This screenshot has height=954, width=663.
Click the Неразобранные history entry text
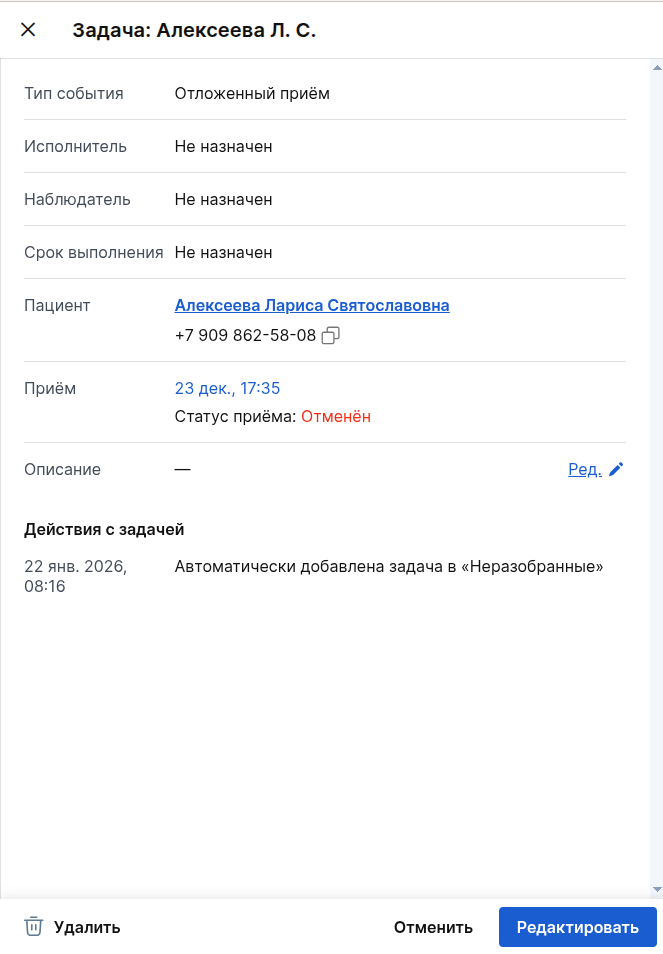[x=388, y=566]
